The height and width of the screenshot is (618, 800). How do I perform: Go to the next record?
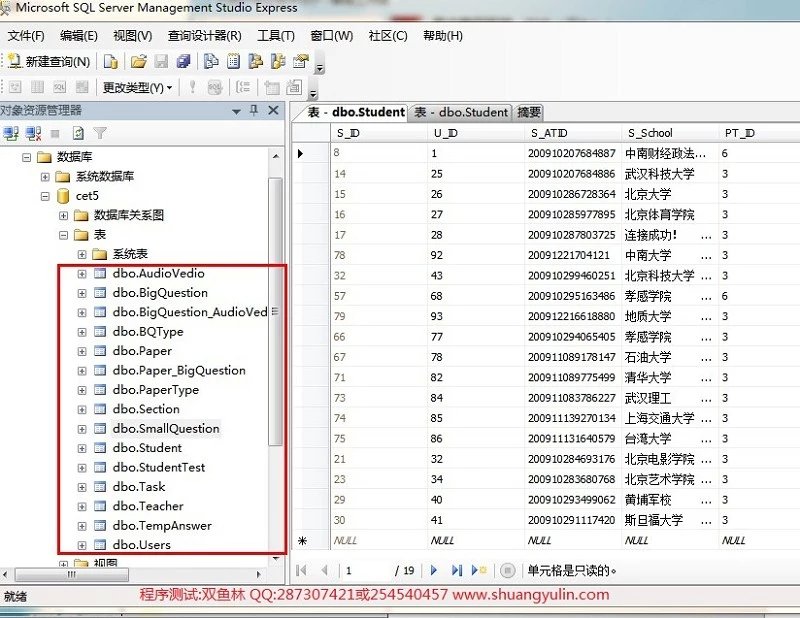click(x=434, y=570)
